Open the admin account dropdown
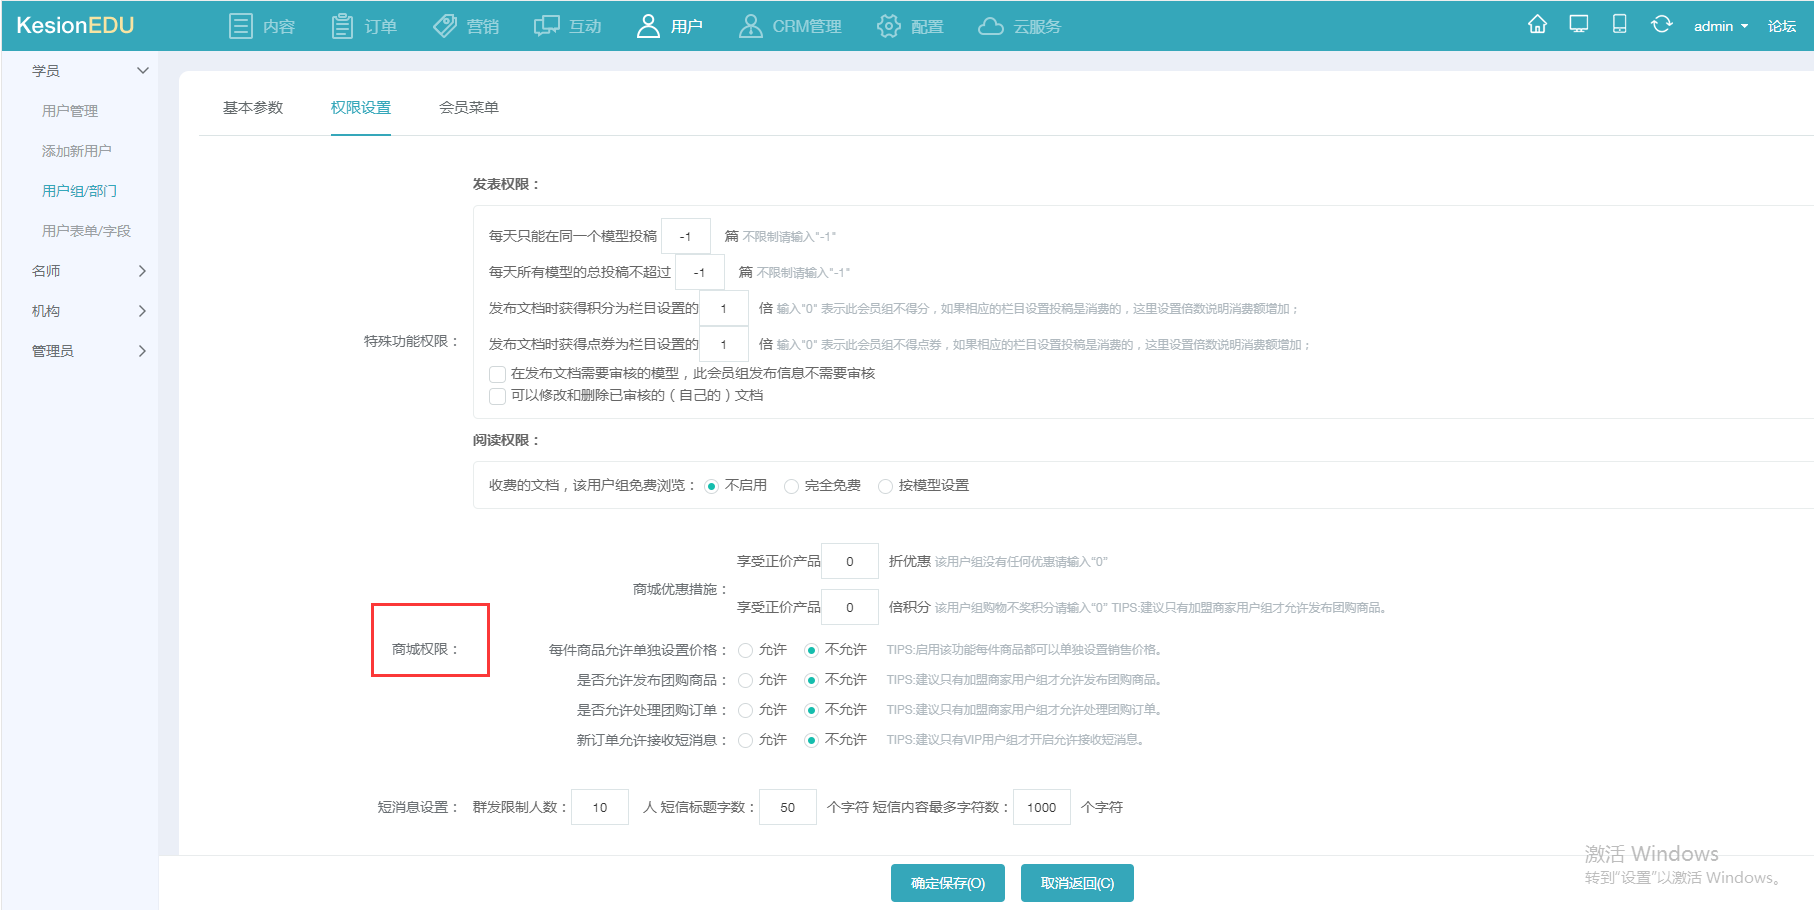Screen dimensions: 1814x910 tap(1720, 26)
